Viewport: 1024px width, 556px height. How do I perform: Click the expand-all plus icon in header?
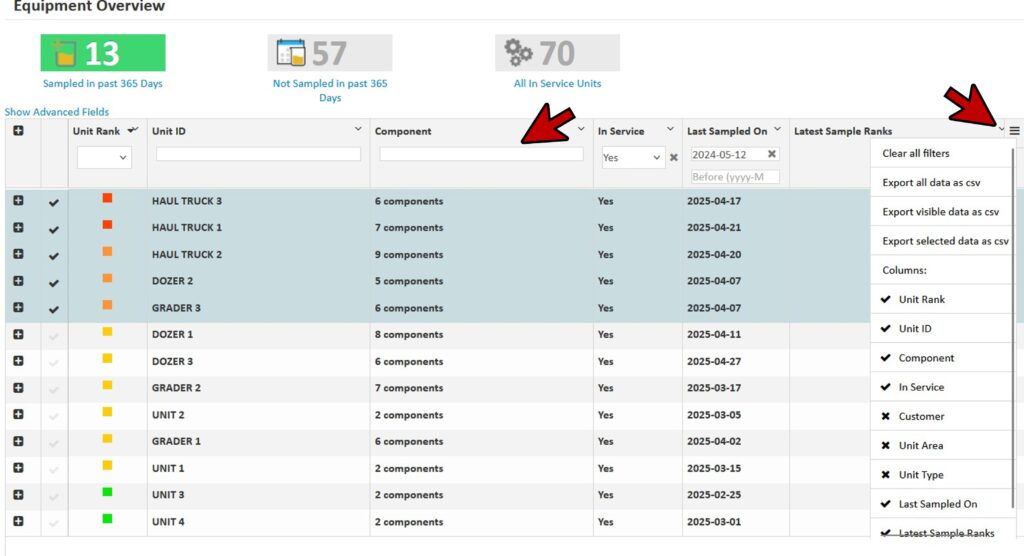click(18, 131)
